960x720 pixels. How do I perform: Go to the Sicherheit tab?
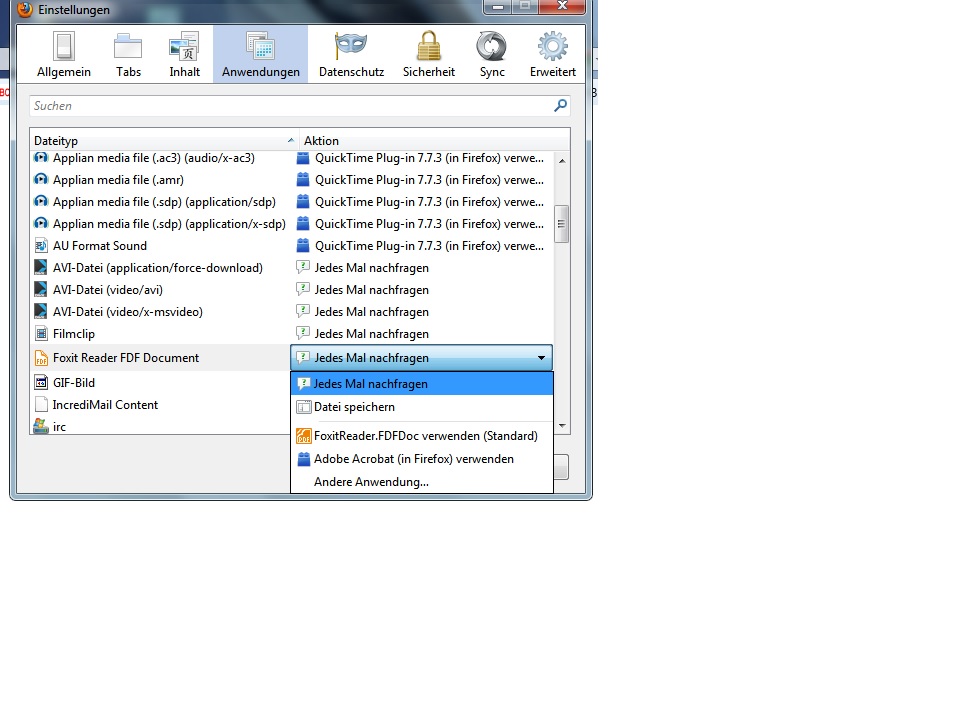(x=429, y=54)
